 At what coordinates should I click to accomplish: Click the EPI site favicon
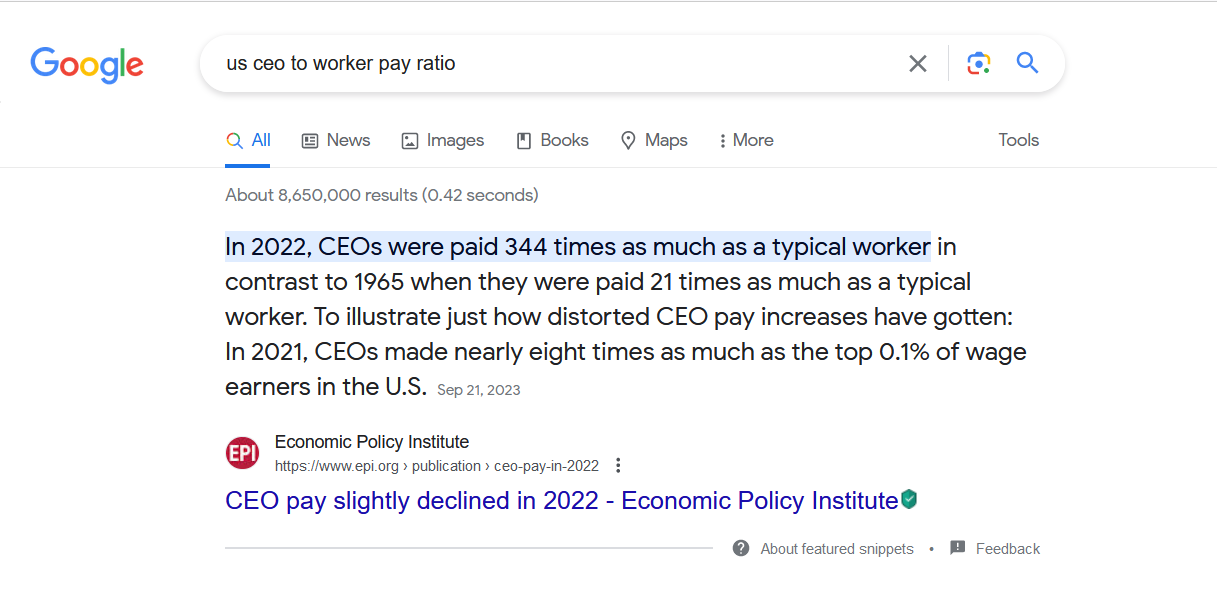(x=242, y=453)
